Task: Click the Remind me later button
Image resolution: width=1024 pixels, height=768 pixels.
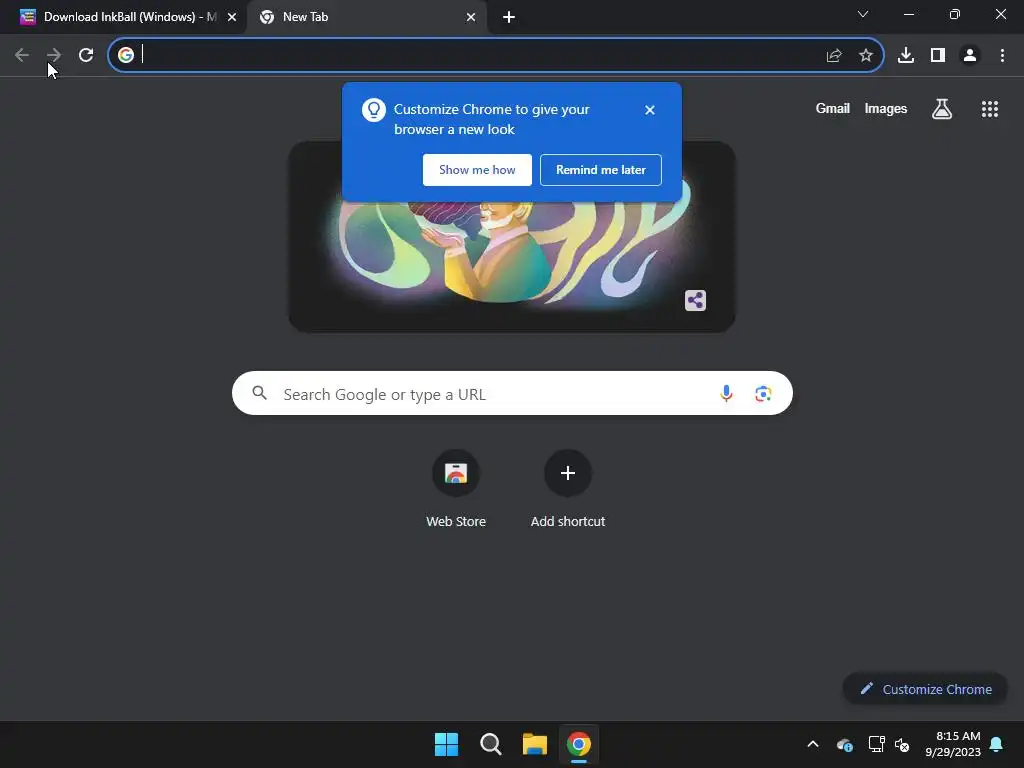Action: pos(601,170)
